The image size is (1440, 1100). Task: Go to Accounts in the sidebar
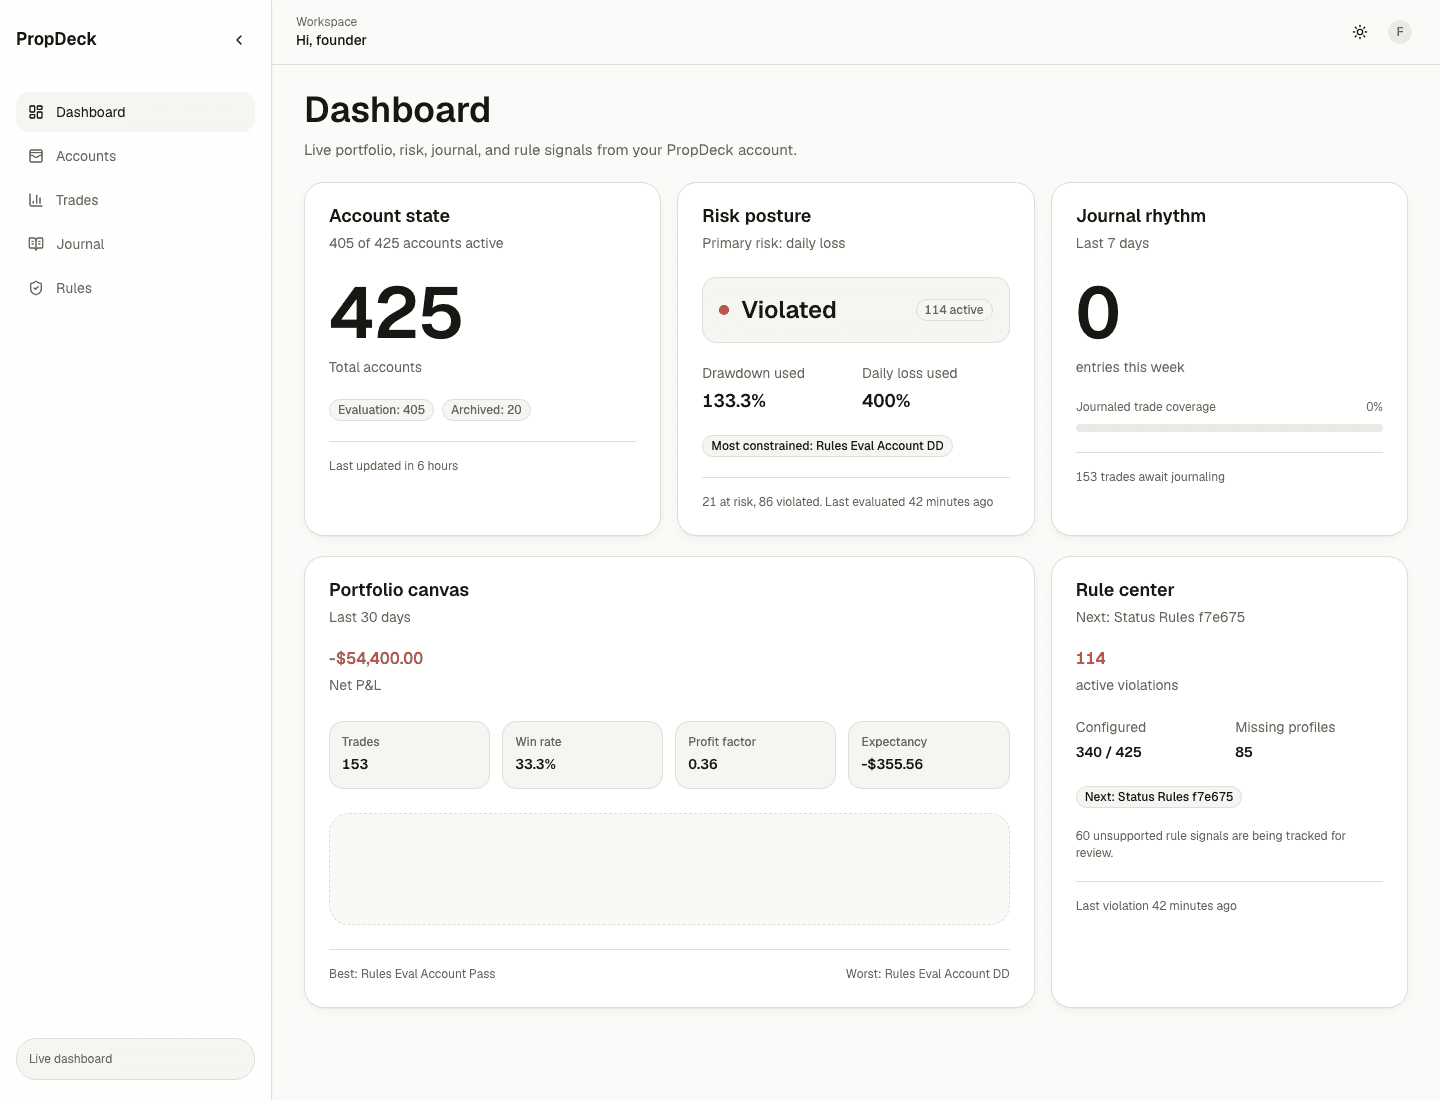pyautogui.click(x=135, y=156)
